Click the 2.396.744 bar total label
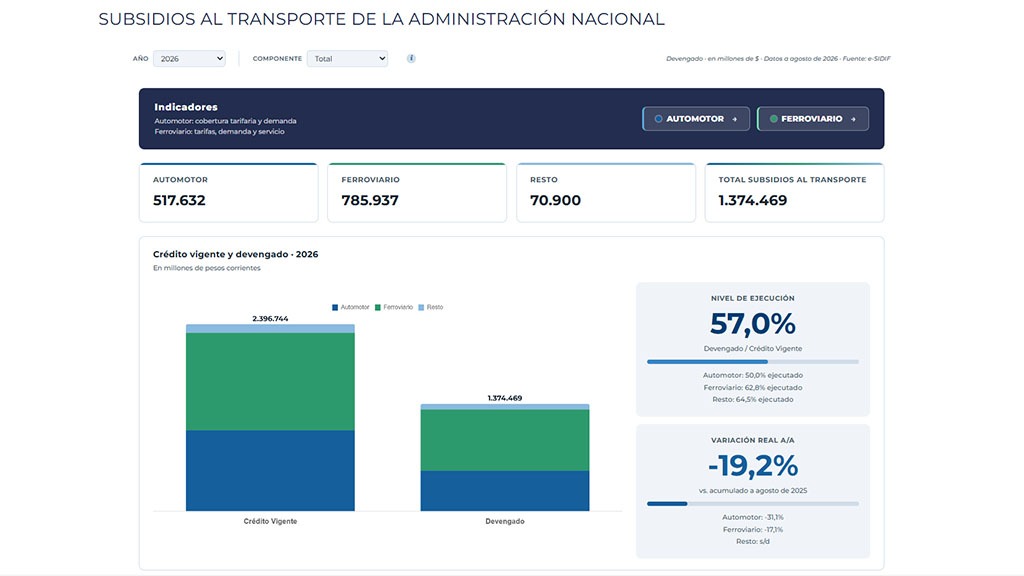 pos(270,319)
